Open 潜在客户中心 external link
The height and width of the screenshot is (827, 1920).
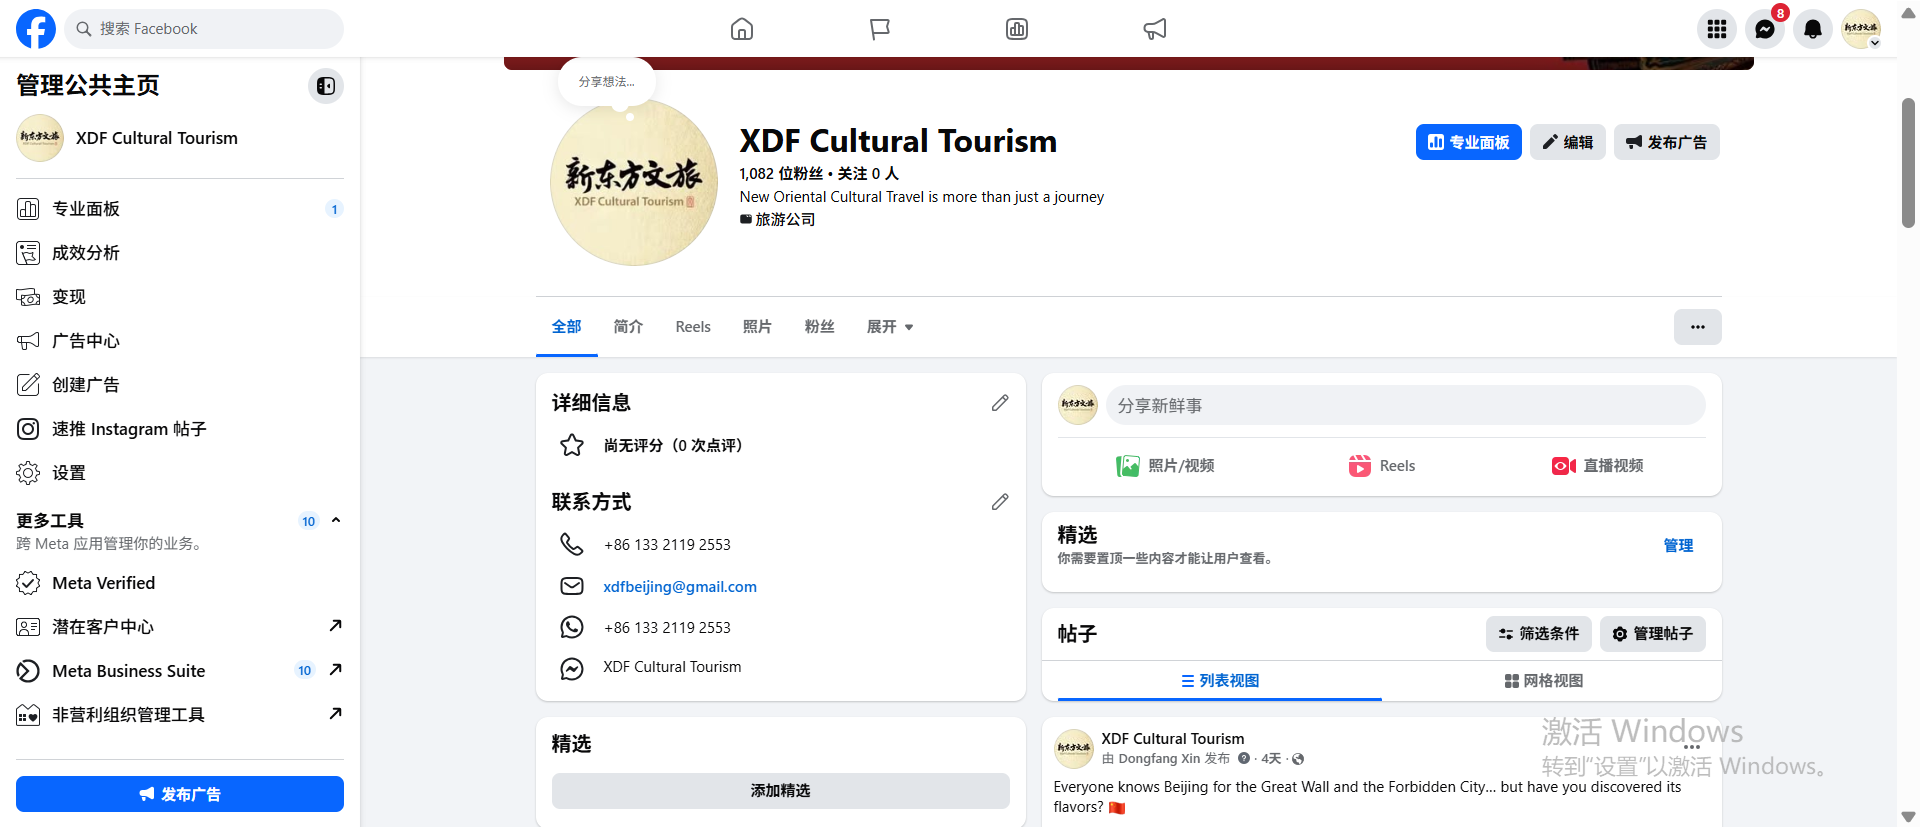click(180, 627)
